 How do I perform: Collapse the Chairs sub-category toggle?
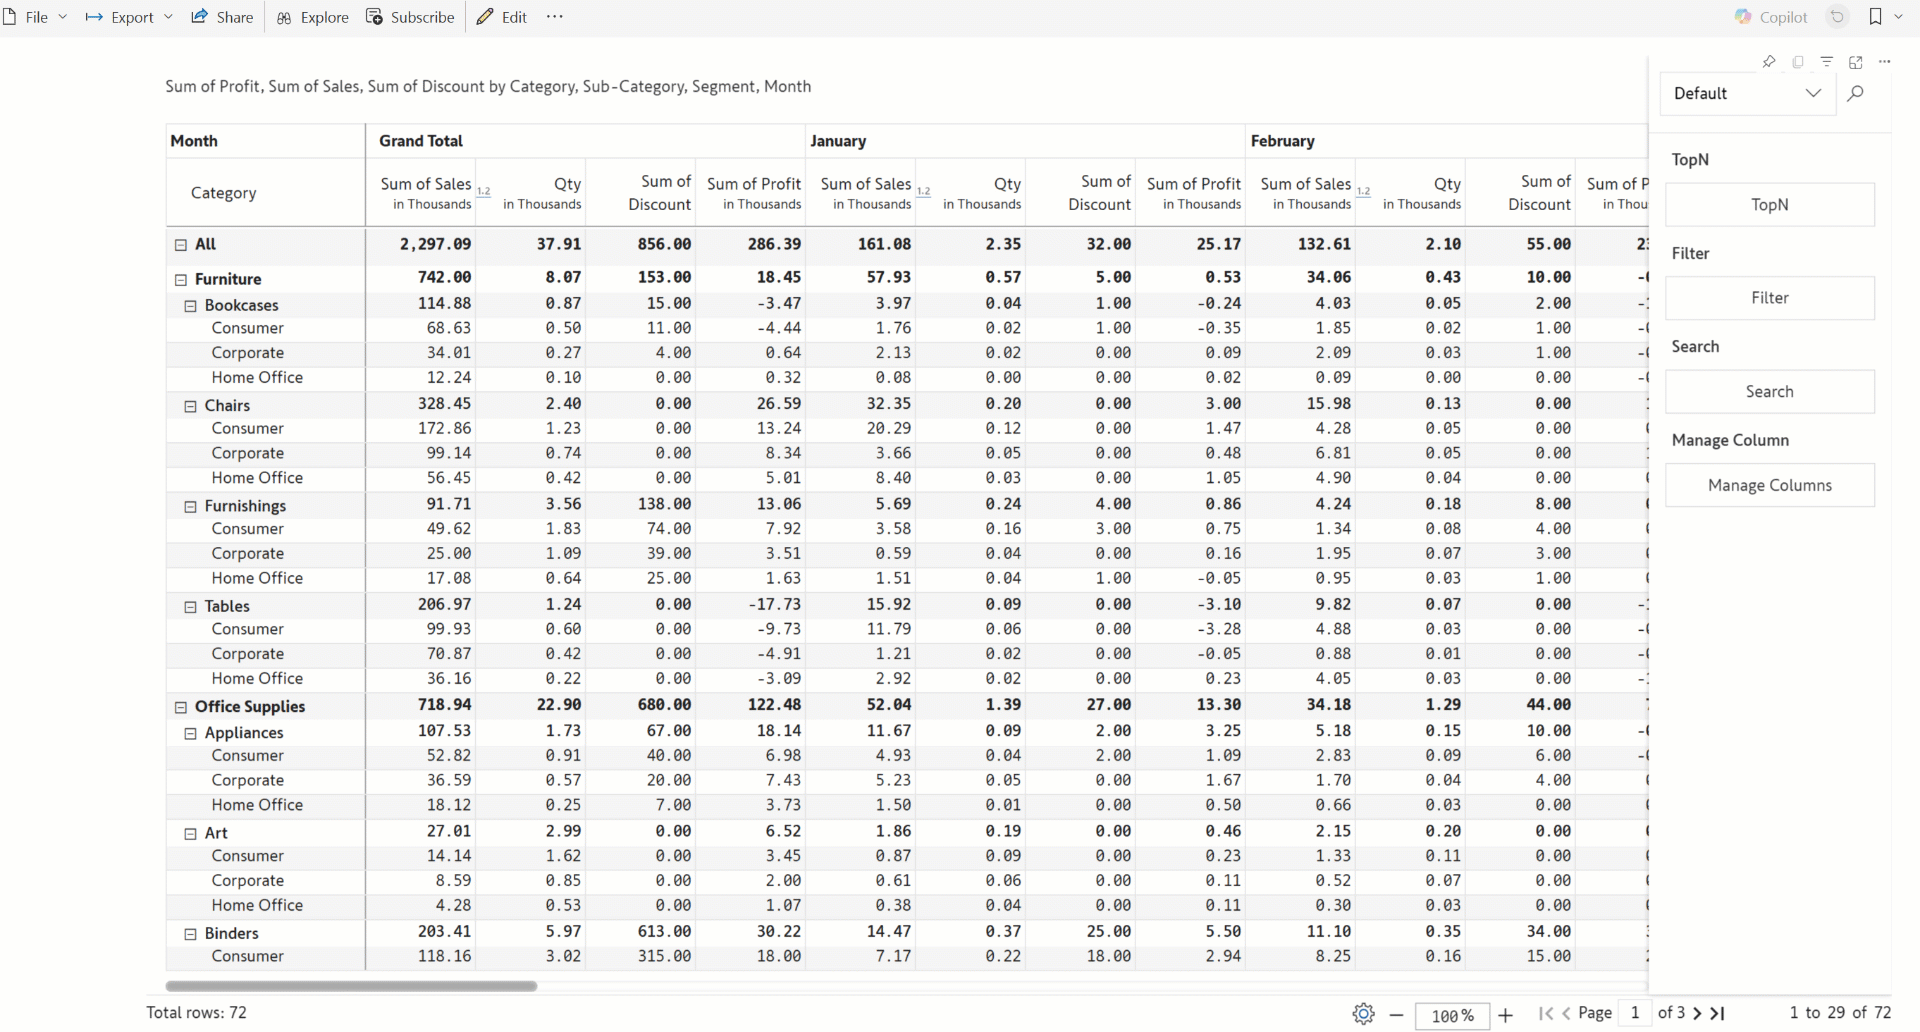190,406
